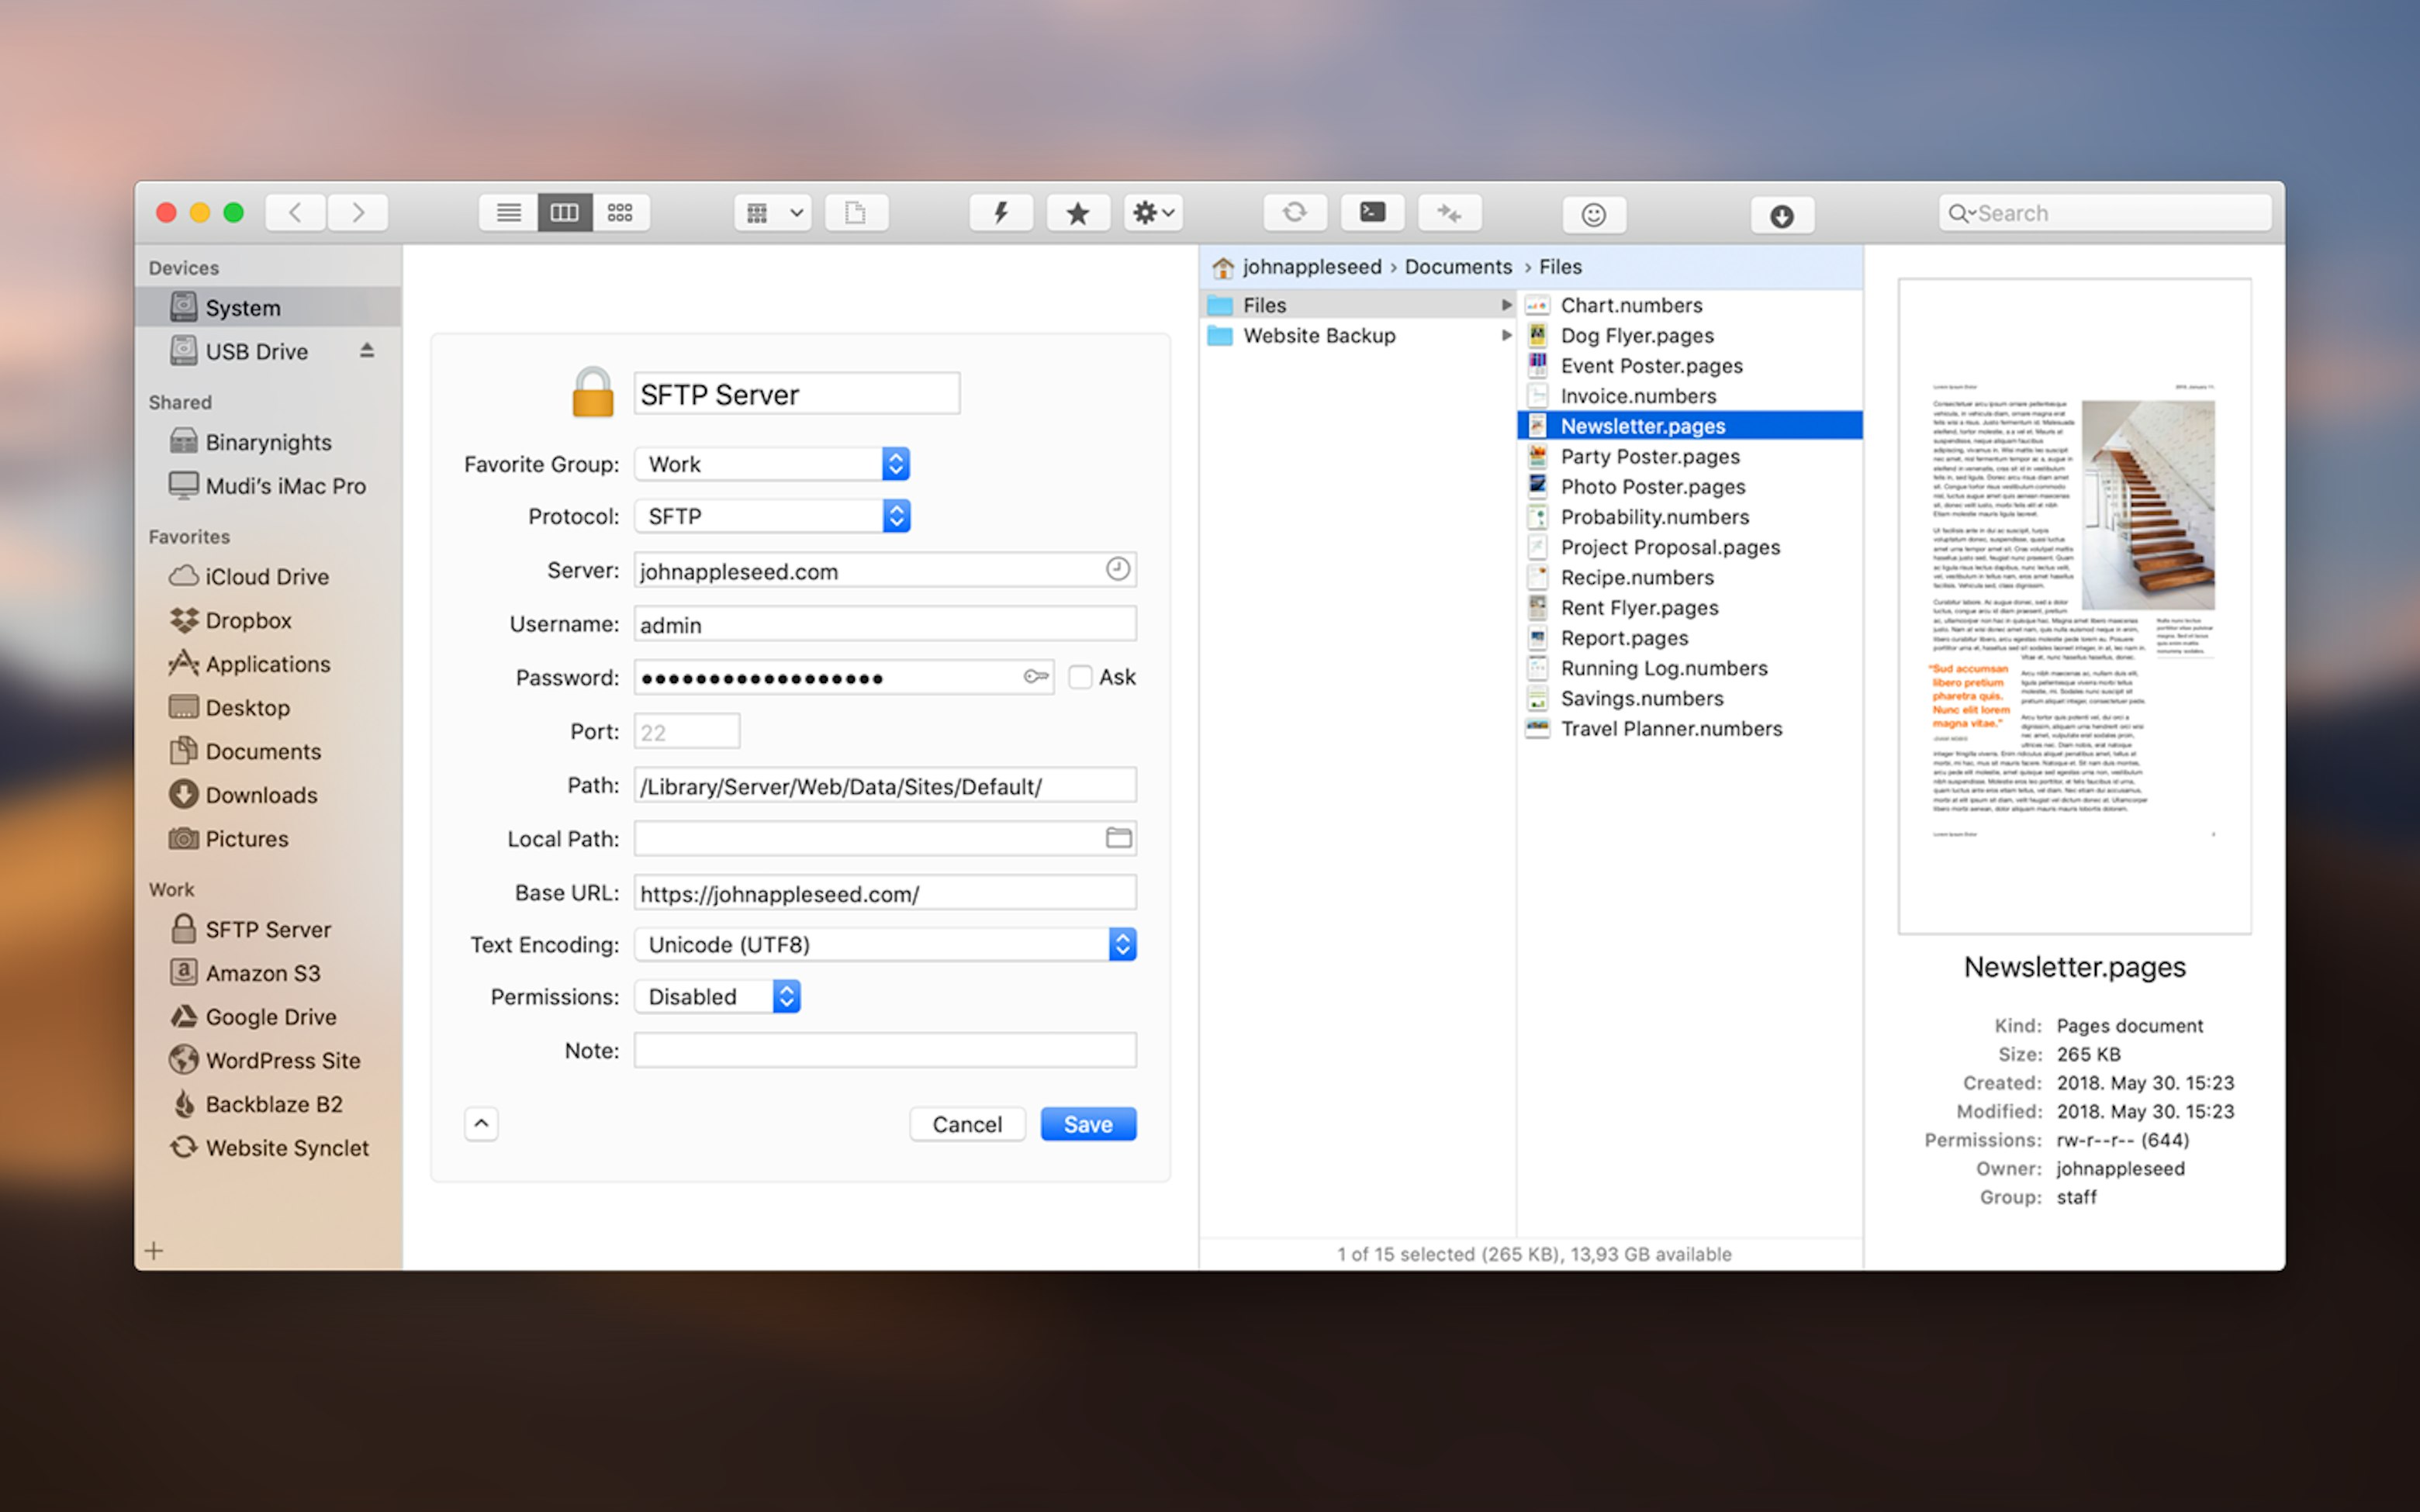2420x1512 pixels.
Task: Click the sync/refresh toolbar icon
Action: coord(1295,212)
